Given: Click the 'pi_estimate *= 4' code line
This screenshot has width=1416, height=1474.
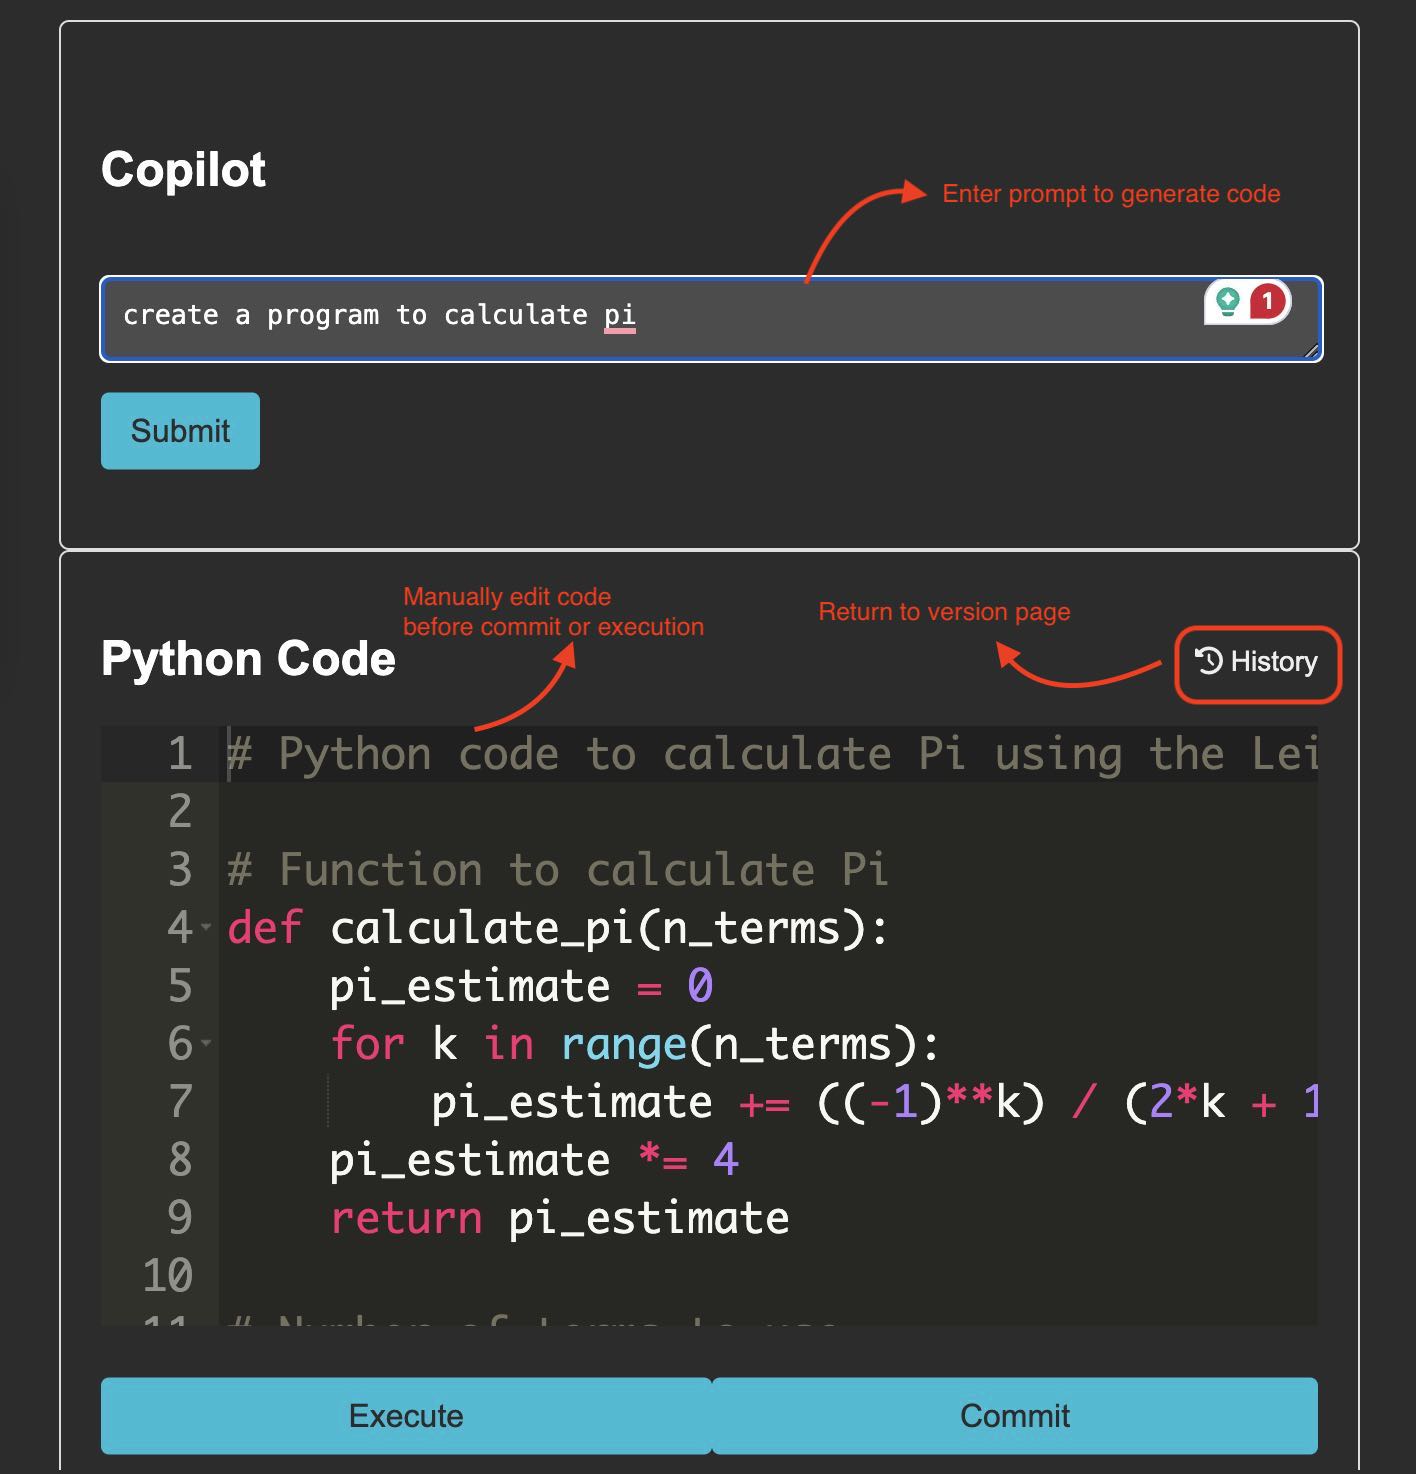Looking at the screenshot, I should point(534,1160).
